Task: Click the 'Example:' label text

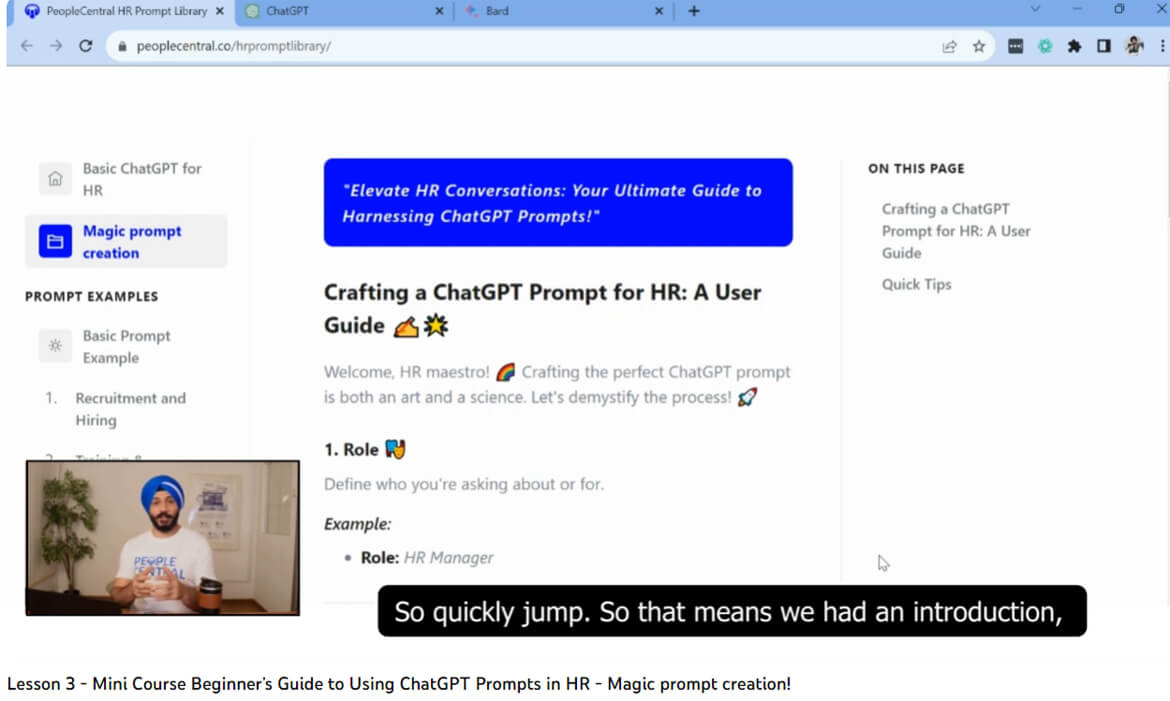Action: tap(357, 524)
